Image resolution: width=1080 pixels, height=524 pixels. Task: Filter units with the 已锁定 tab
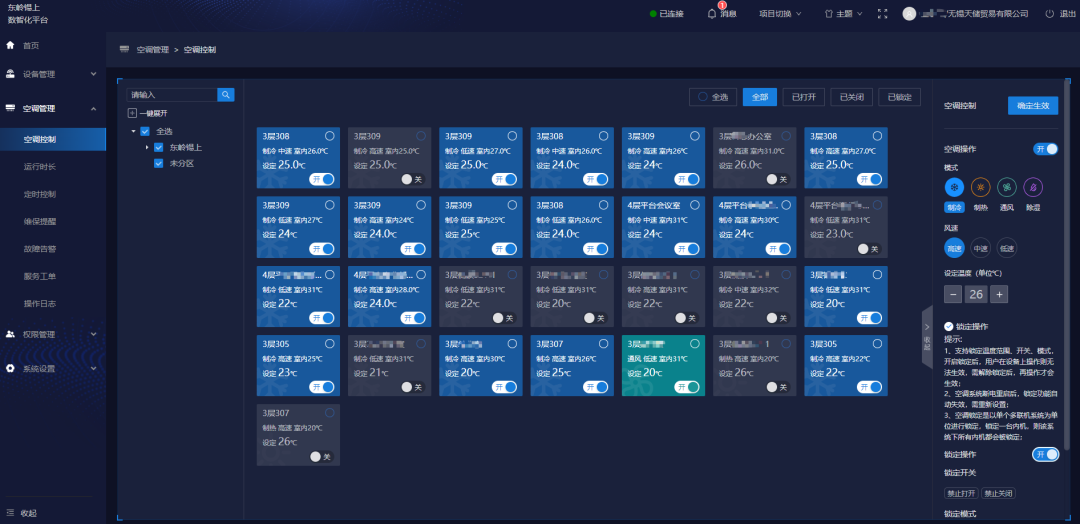(x=900, y=97)
